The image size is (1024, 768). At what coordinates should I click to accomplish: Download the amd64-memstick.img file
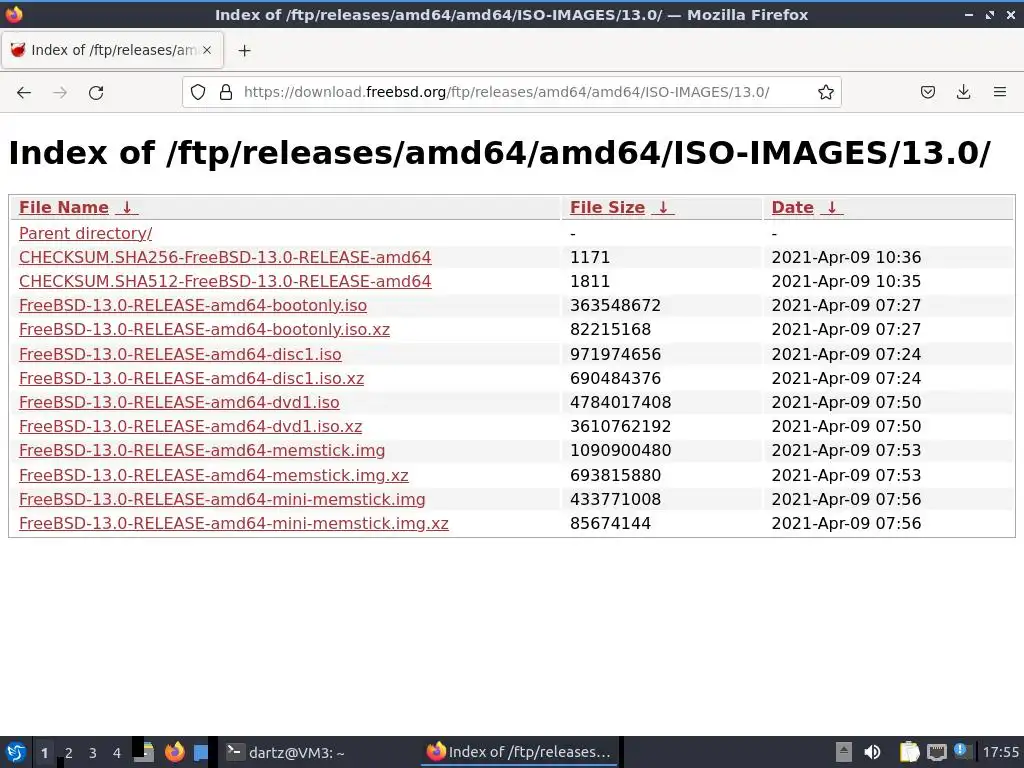tap(202, 451)
